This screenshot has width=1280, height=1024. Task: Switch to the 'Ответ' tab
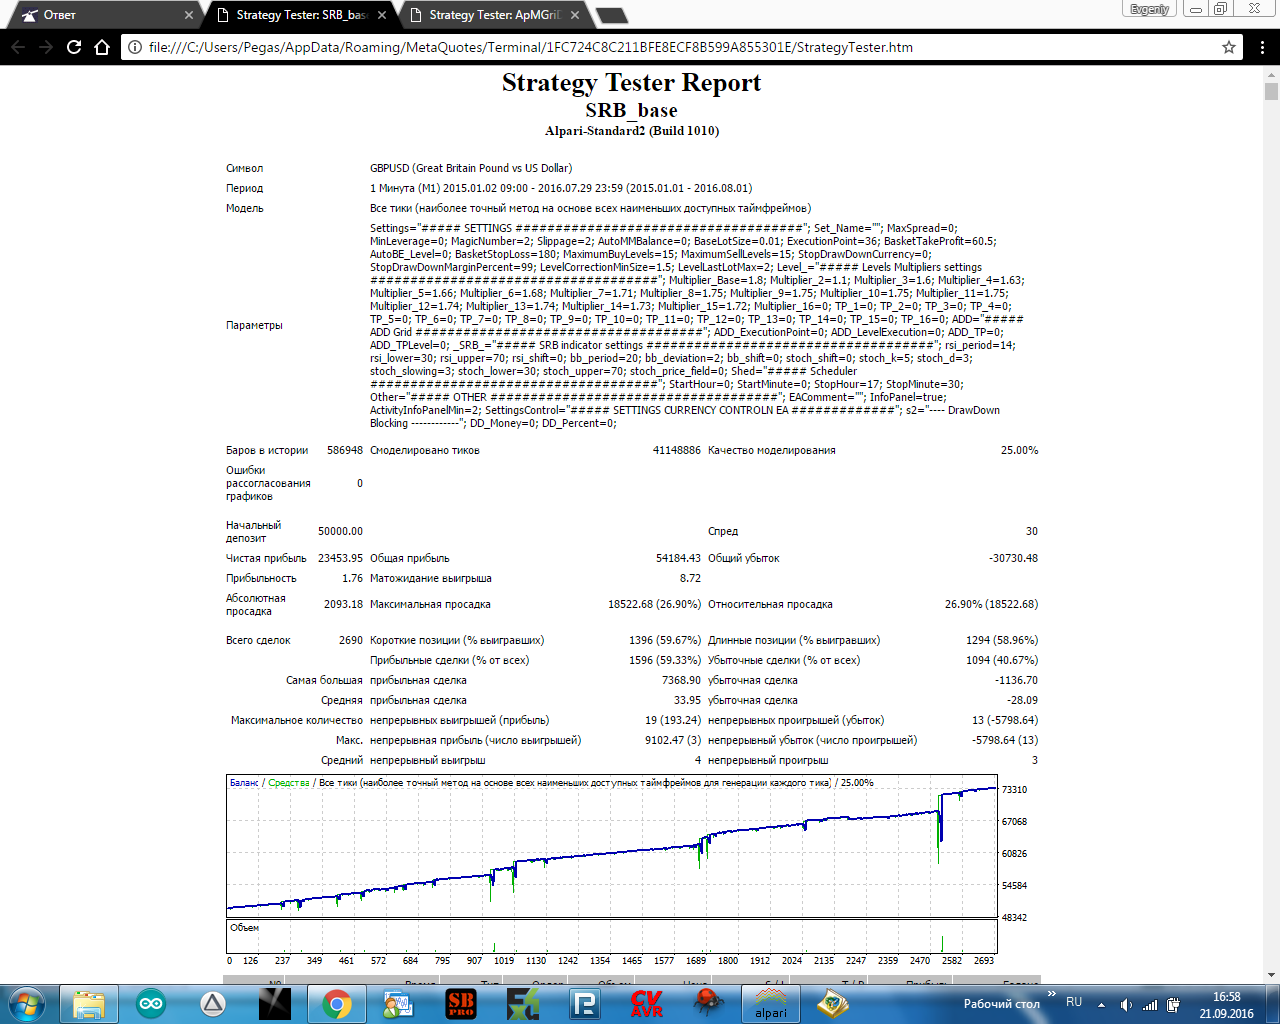[x=107, y=15]
